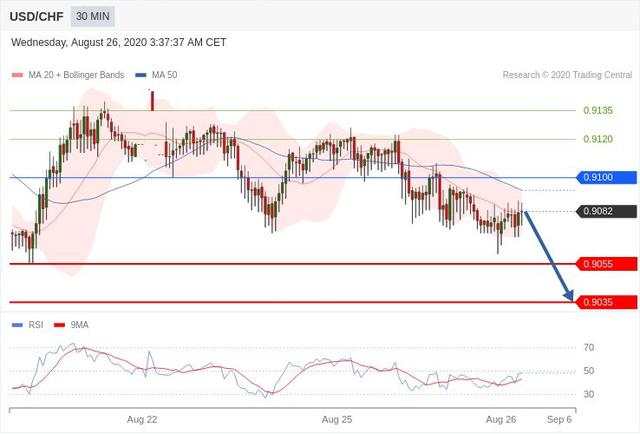Click the black 0.9082 current price tag
Image resolution: width=640 pixels, height=434 pixels.
pyautogui.click(x=607, y=211)
